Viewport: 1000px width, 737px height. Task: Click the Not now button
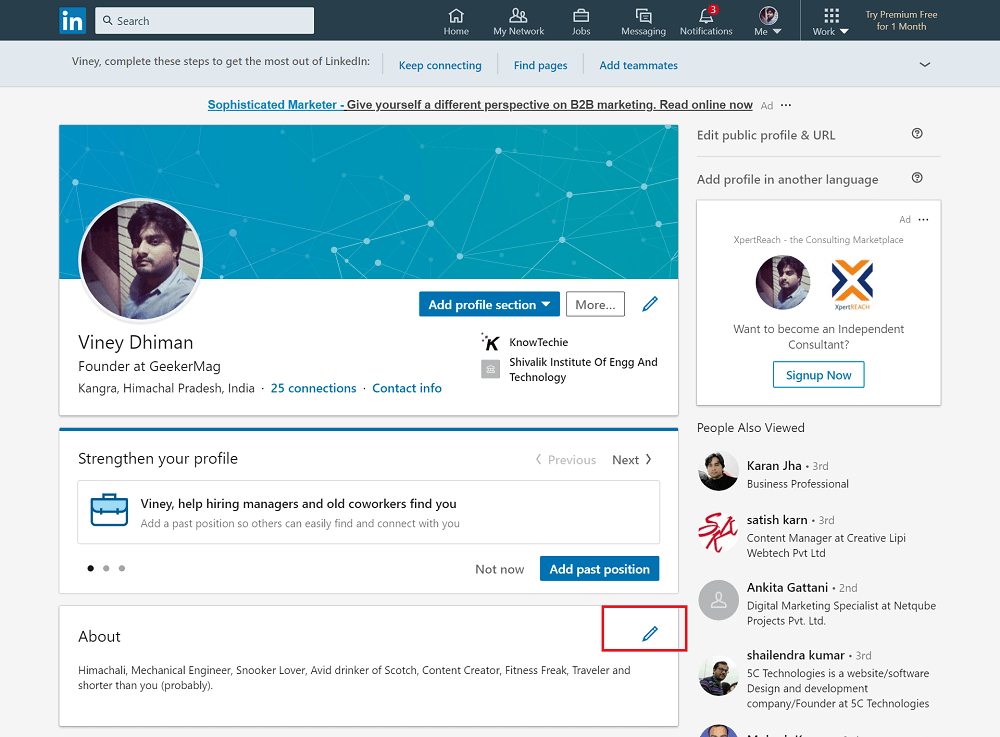click(499, 569)
